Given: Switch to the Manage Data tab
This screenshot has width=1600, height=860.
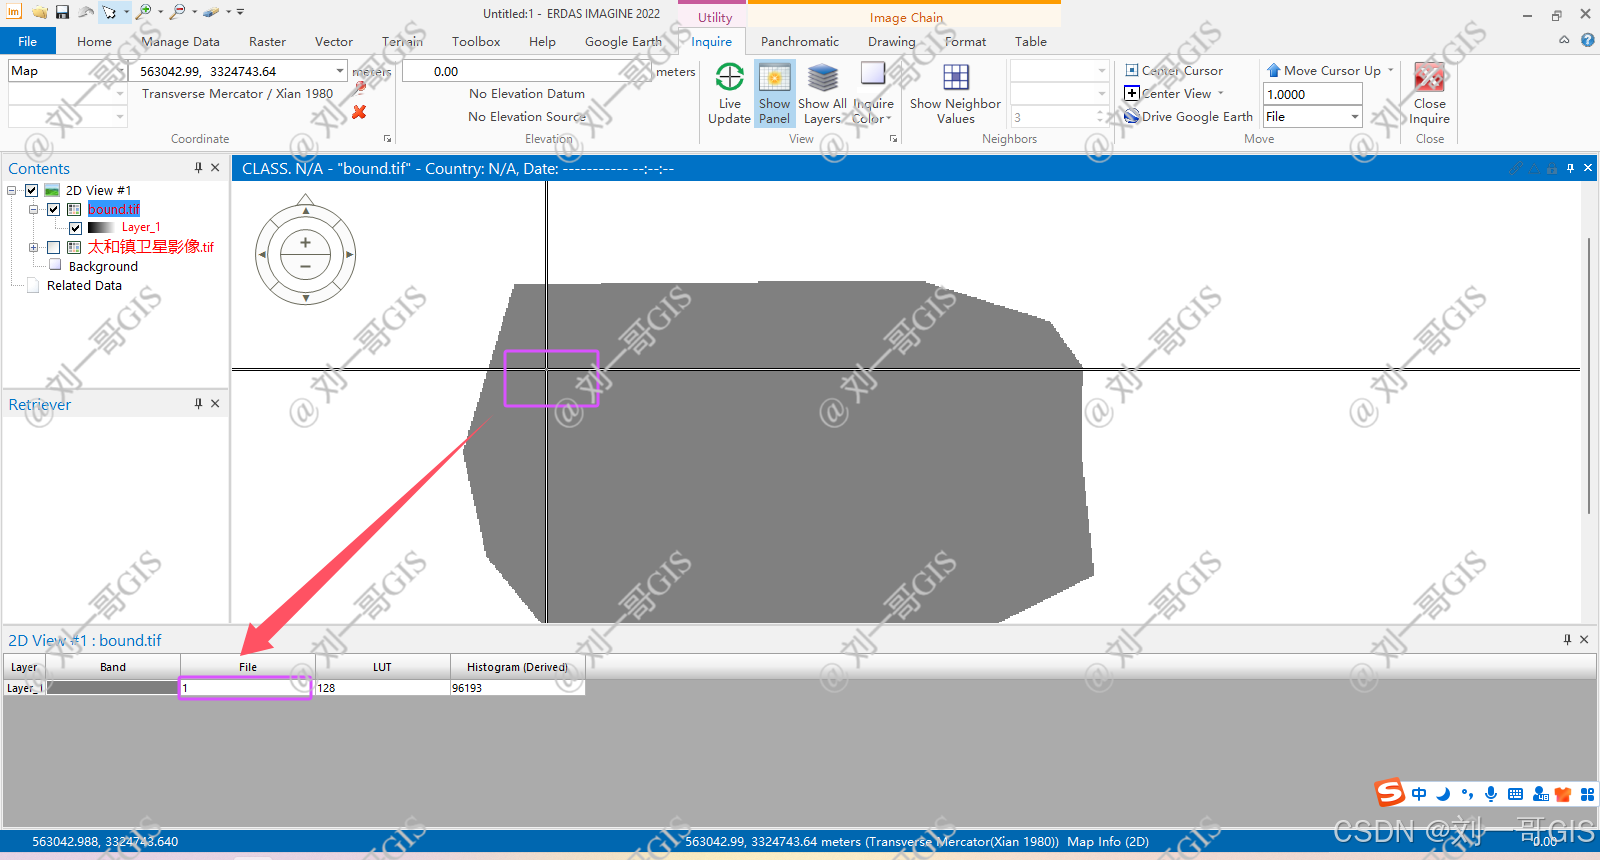Looking at the screenshot, I should coord(180,41).
